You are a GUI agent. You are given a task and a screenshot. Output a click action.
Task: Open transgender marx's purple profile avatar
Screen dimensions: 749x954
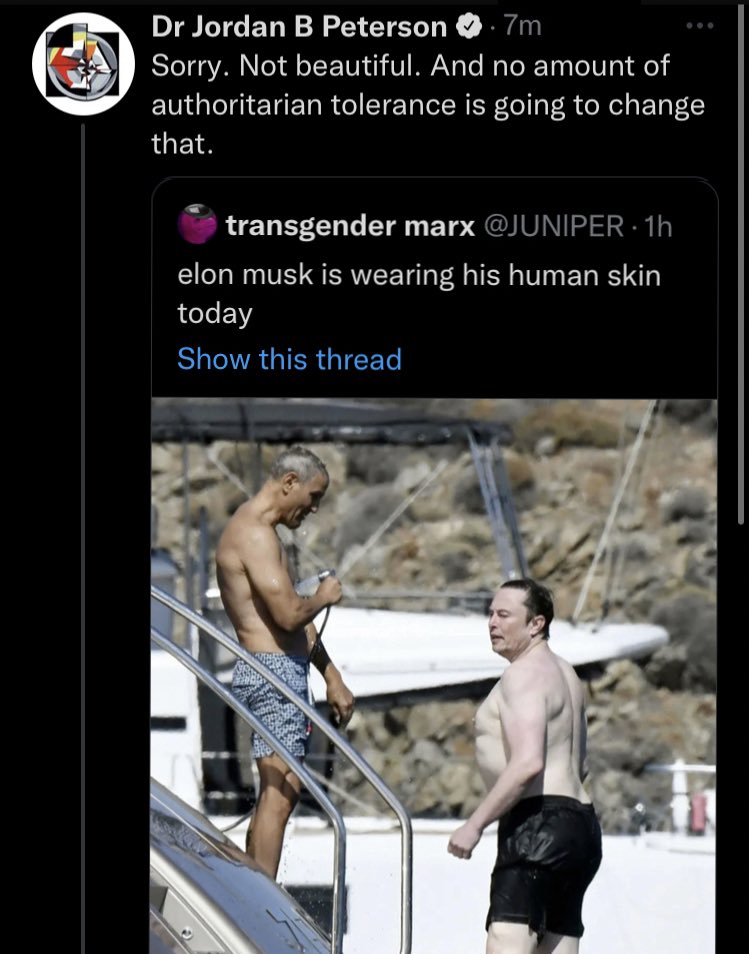tap(197, 224)
